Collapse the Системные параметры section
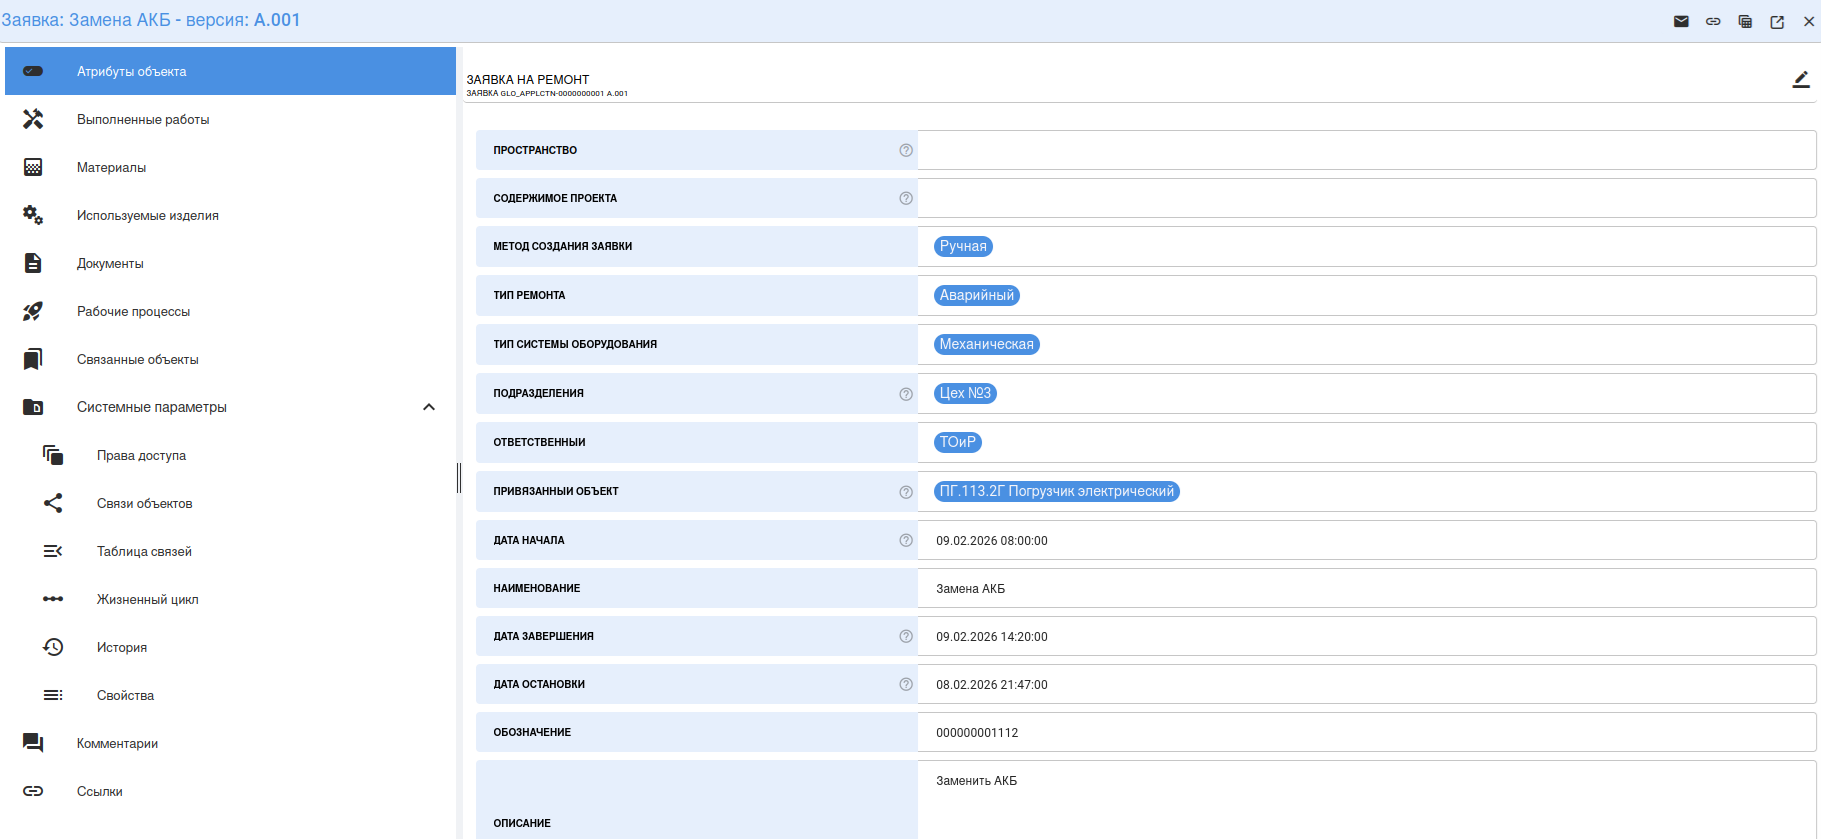1821x839 pixels. tap(429, 407)
